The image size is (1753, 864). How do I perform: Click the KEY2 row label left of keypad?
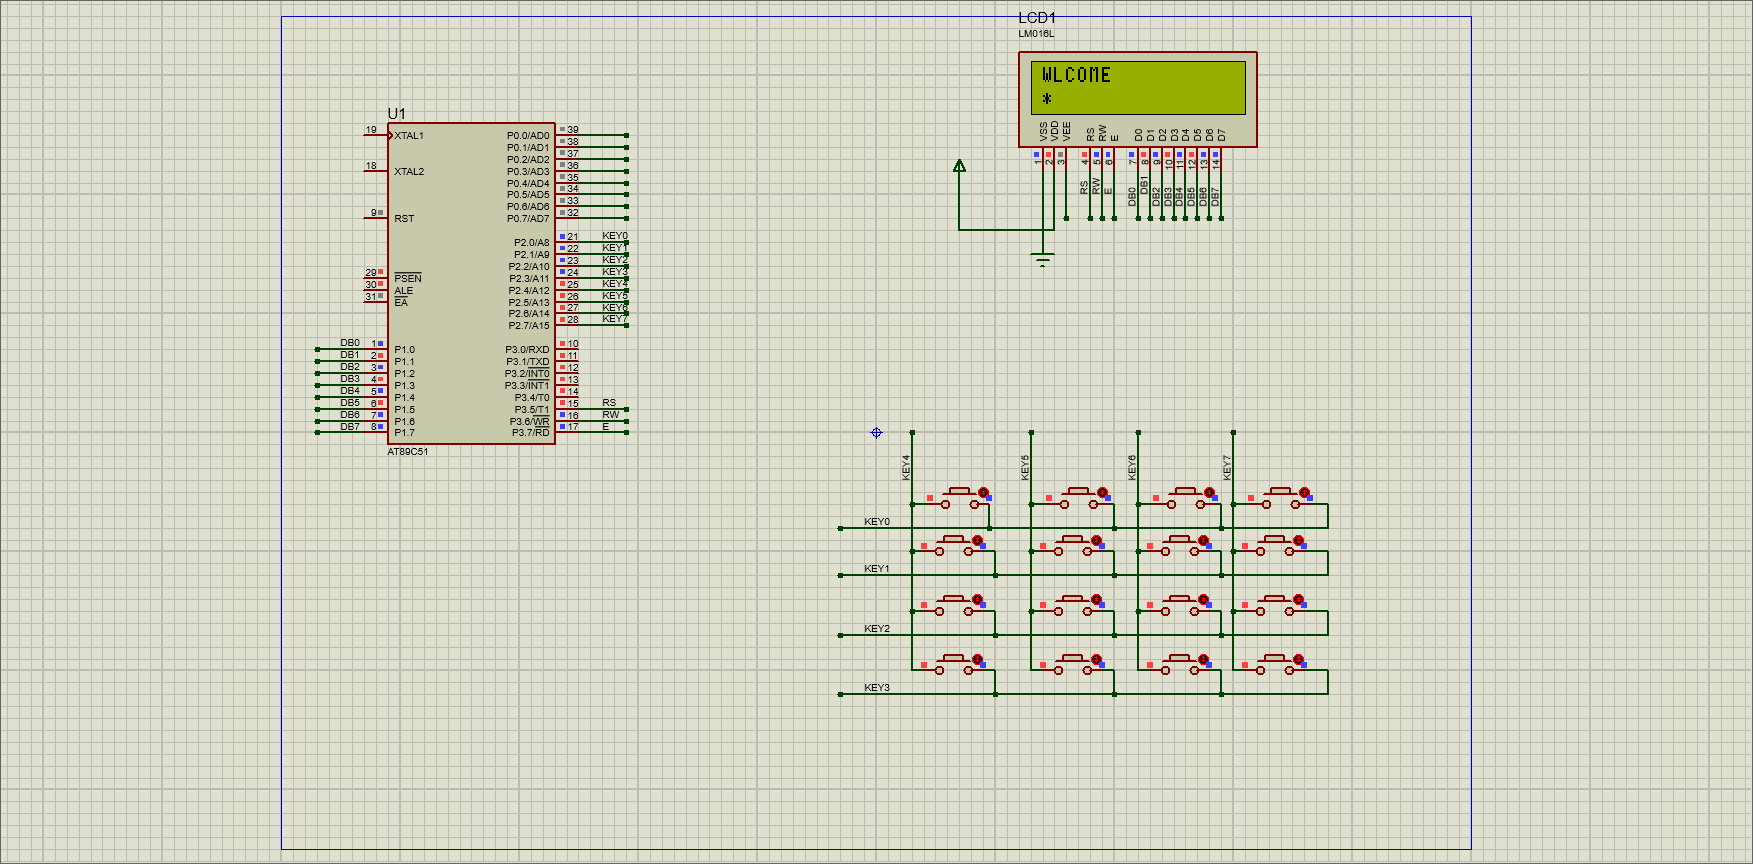(877, 629)
